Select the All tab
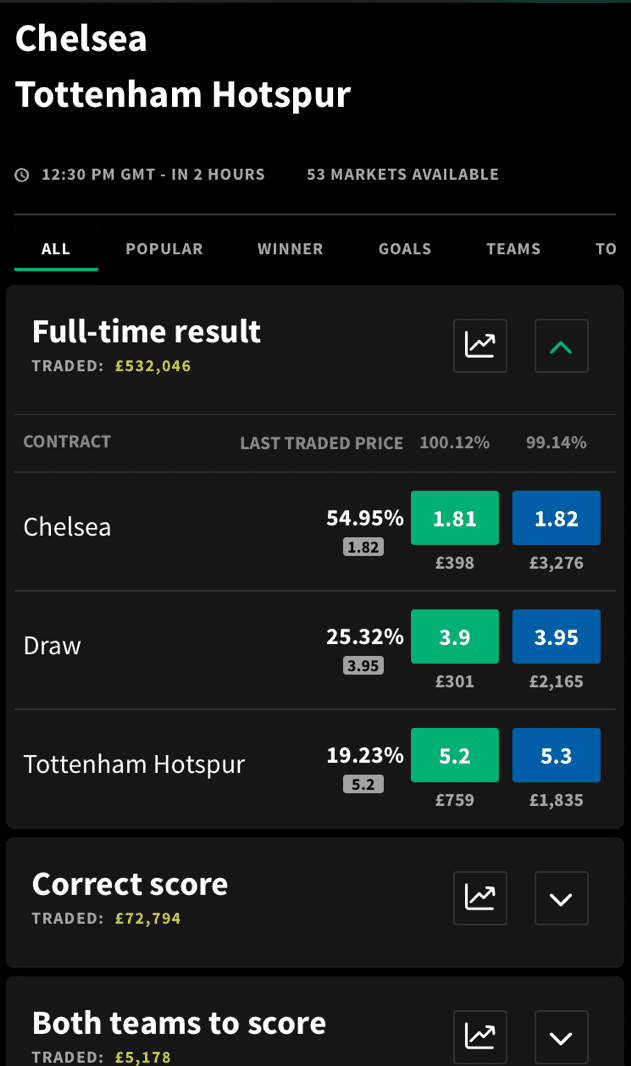631x1066 pixels. tap(56, 249)
